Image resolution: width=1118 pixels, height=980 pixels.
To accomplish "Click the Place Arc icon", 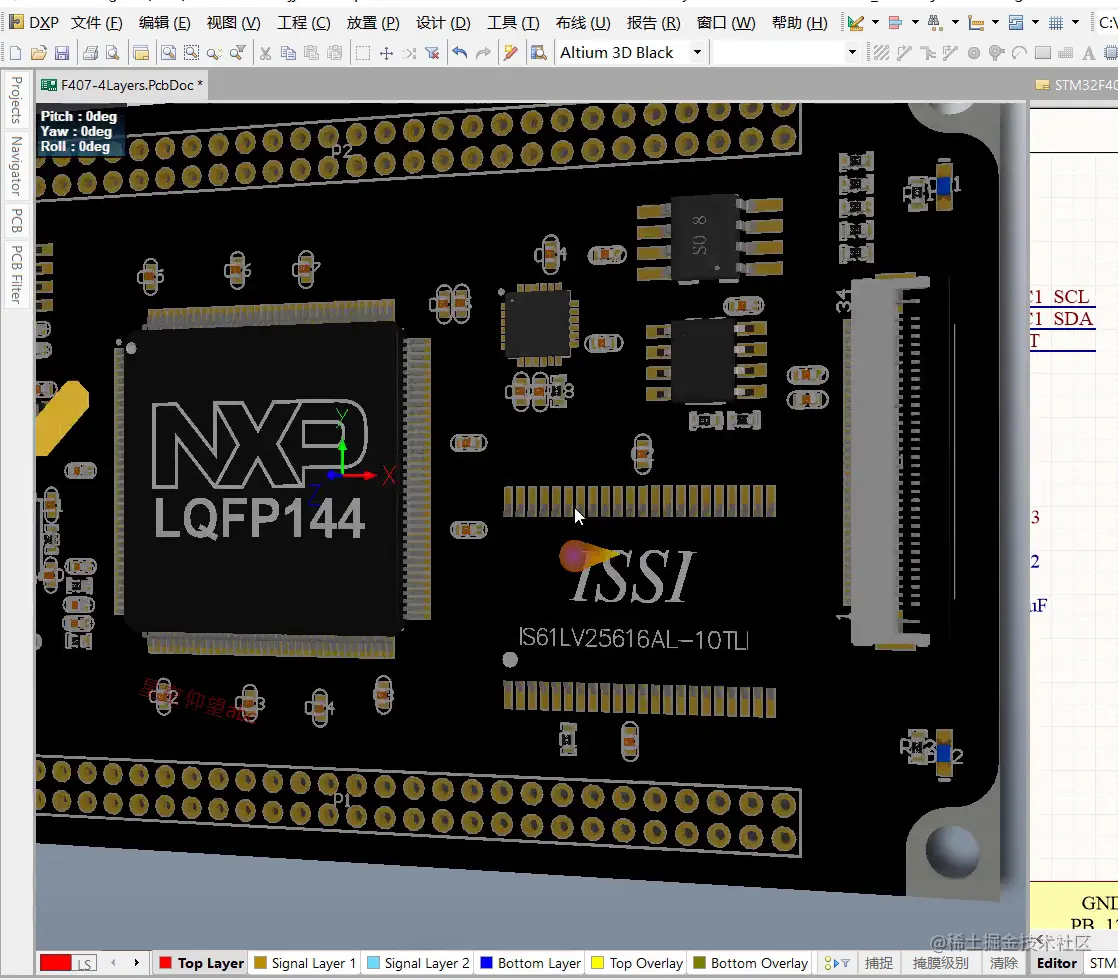I will pos(1020,53).
